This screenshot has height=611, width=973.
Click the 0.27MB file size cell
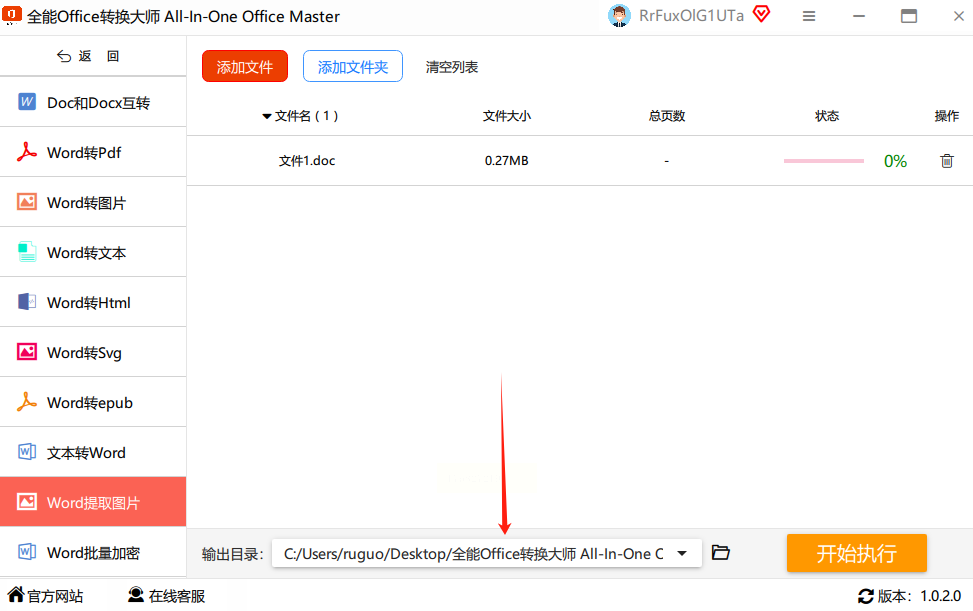[506, 161]
